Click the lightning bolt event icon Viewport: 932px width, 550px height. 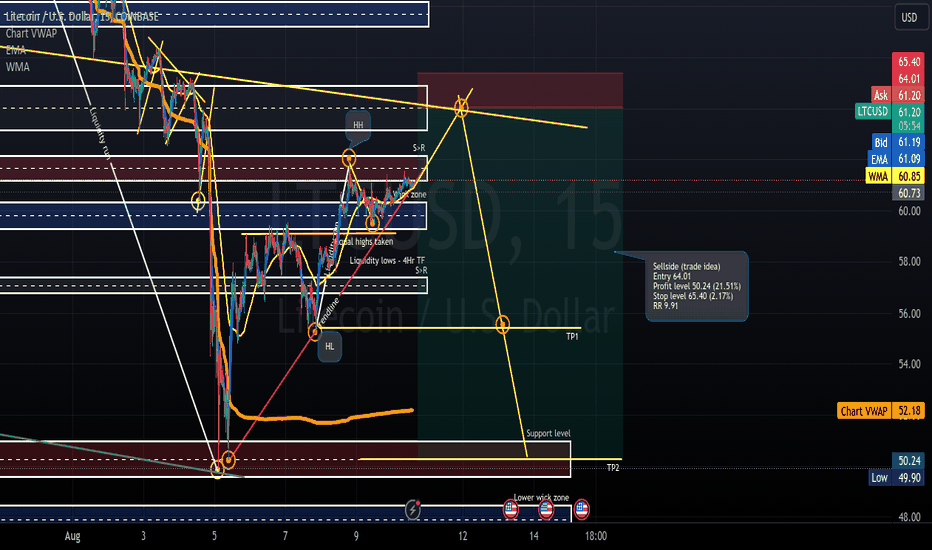click(x=413, y=509)
